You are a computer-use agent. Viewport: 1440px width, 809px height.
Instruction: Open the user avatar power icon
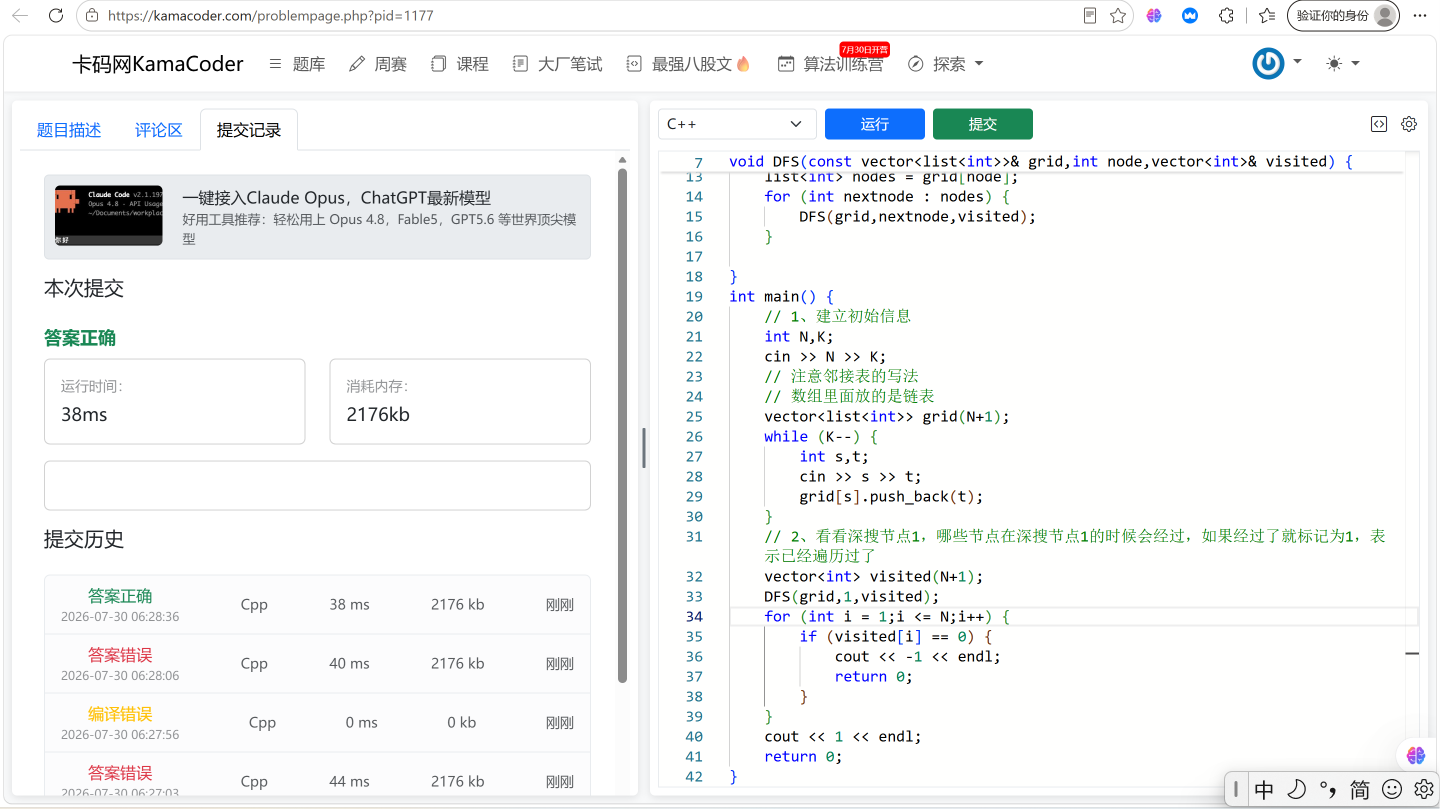tap(1268, 63)
